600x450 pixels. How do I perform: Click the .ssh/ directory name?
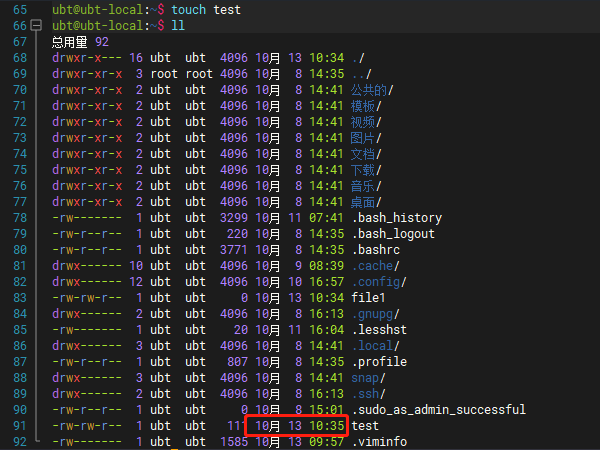(368, 394)
